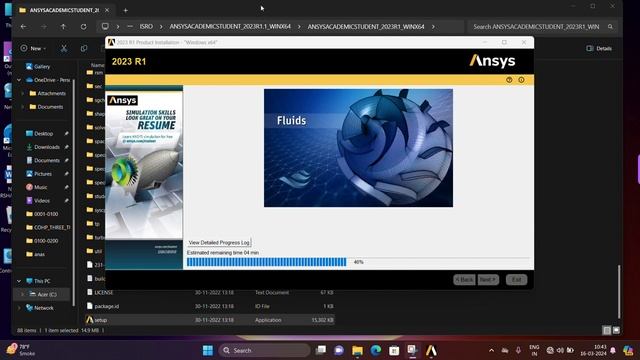Select the ANSYSACADEMICSTUDENT File Explorer tab

pyautogui.click(x=64, y=10)
